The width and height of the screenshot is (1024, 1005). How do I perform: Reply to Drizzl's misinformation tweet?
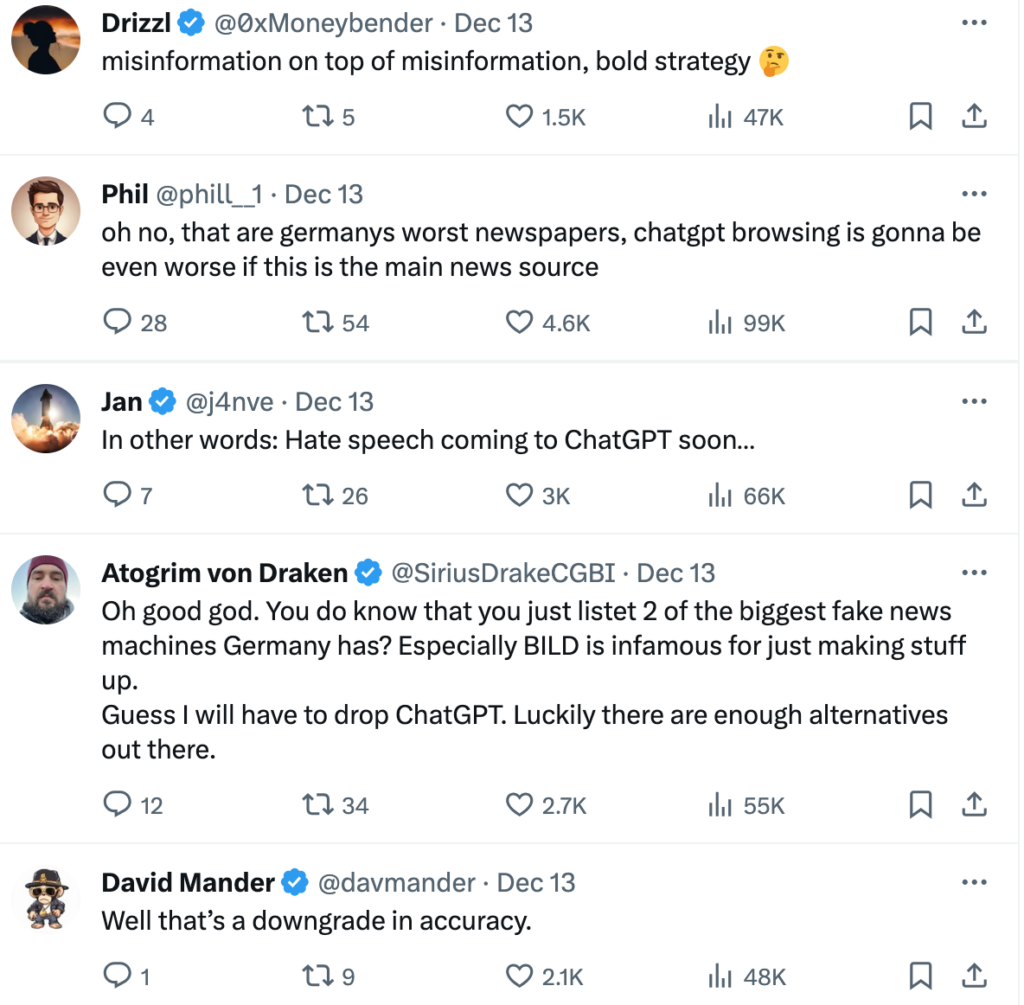118,117
